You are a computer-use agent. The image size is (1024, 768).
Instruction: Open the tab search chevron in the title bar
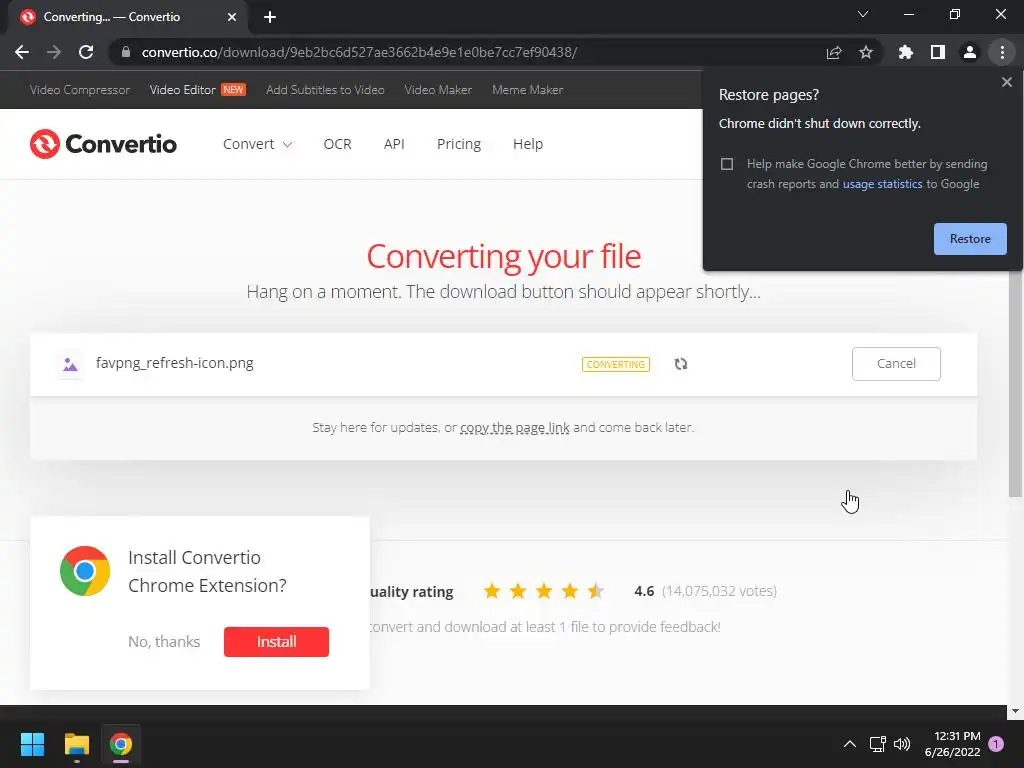point(863,14)
